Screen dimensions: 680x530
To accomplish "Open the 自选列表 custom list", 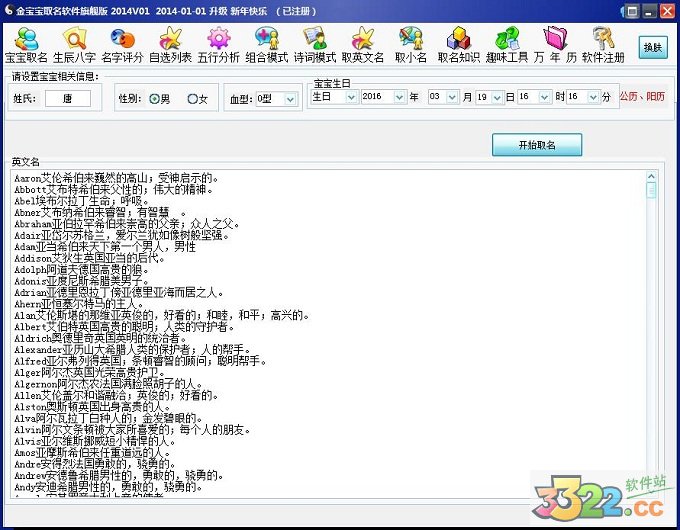I will (x=170, y=45).
